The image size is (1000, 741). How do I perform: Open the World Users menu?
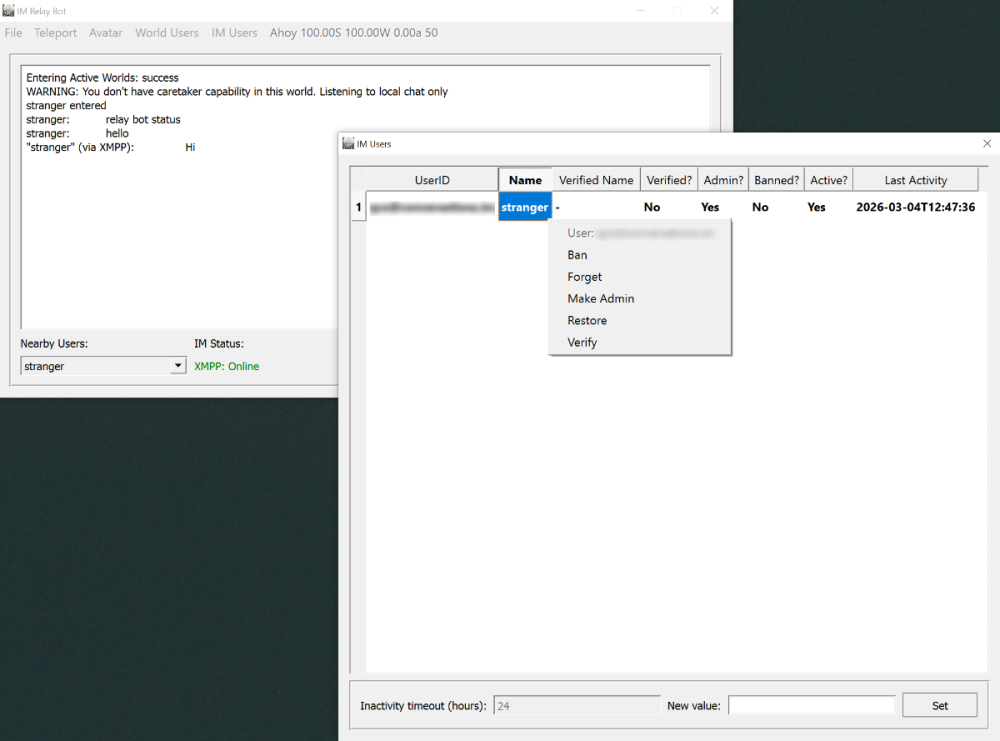167,32
